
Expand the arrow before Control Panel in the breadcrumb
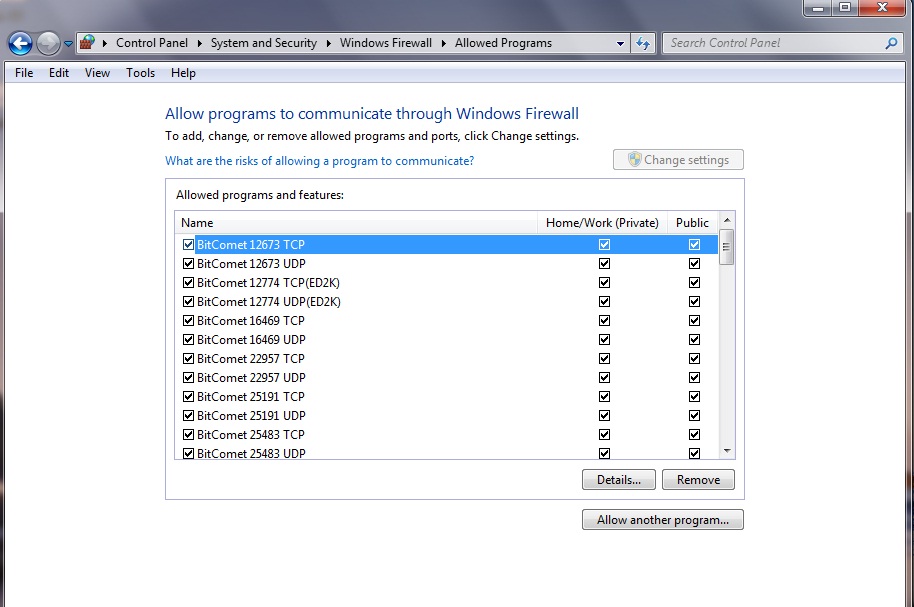click(105, 43)
